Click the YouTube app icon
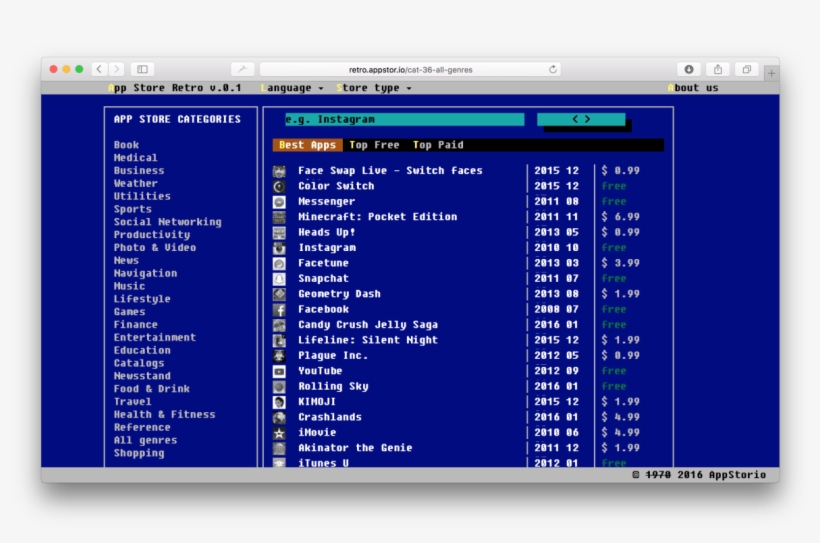Image resolution: width=820 pixels, height=543 pixels. tap(279, 371)
